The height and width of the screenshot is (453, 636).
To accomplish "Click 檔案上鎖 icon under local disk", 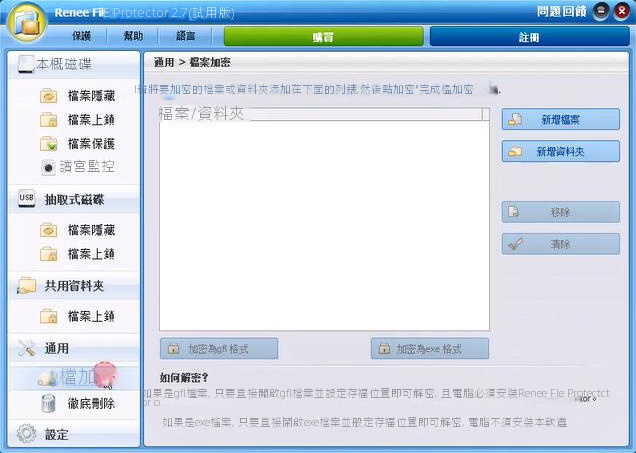I will [49, 120].
